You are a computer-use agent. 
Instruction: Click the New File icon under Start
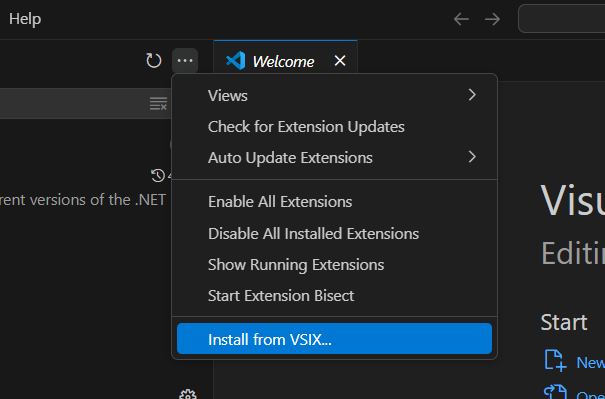click(555, 360)
